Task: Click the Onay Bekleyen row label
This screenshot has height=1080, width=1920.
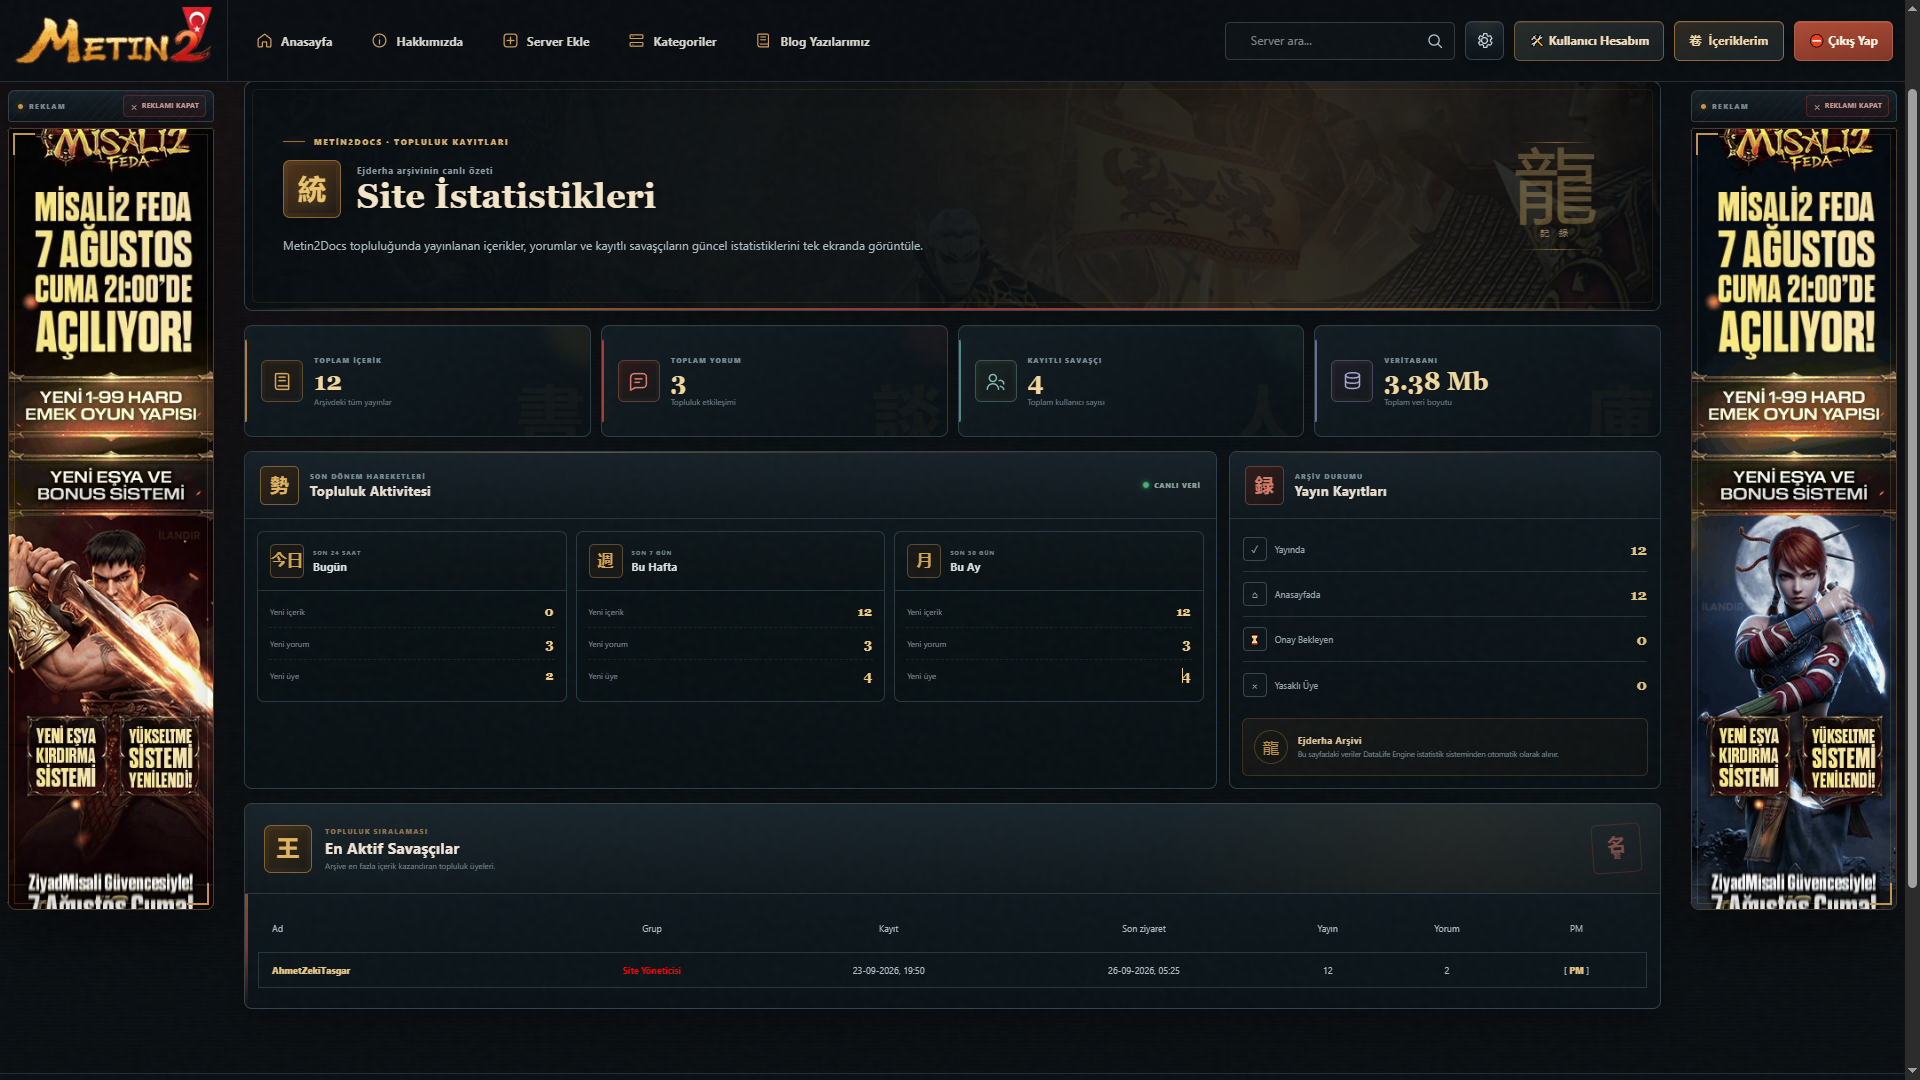Action: 1304,640
